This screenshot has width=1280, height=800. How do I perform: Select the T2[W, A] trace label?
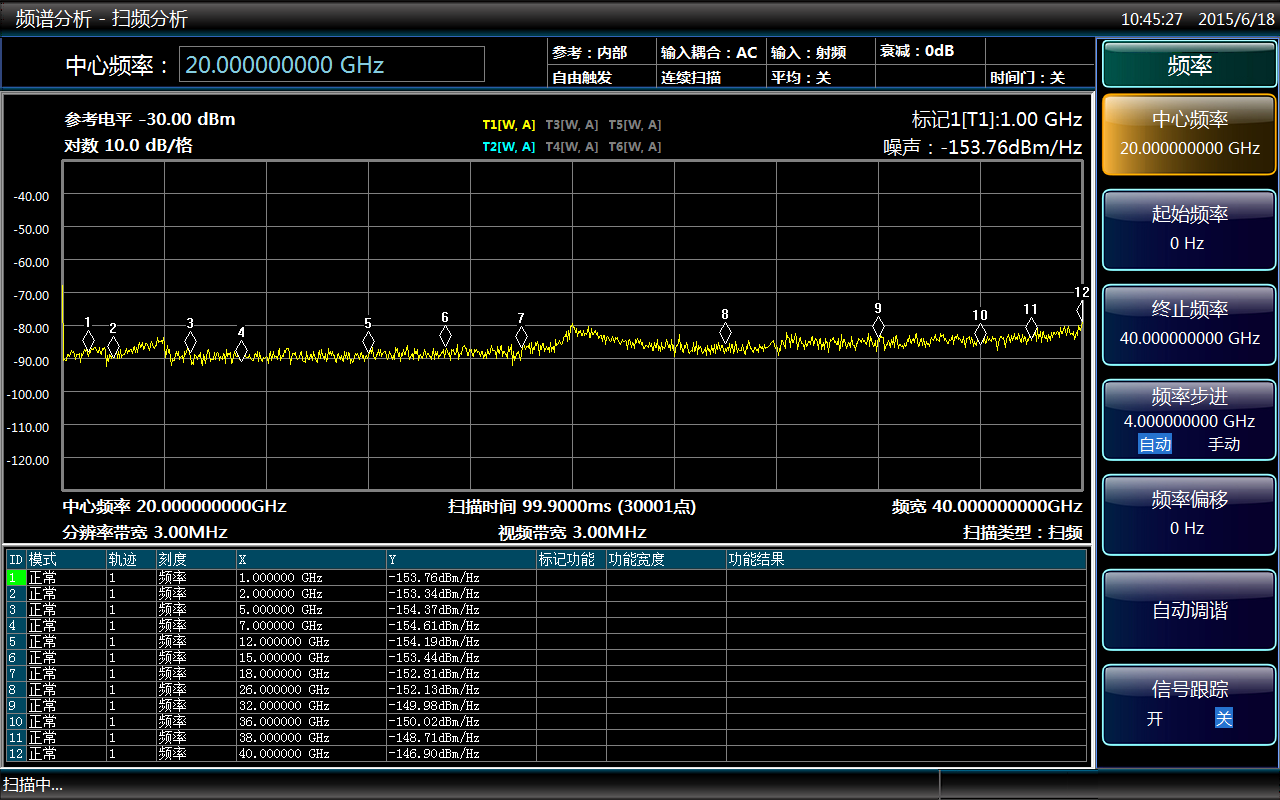tap(508, 147)
